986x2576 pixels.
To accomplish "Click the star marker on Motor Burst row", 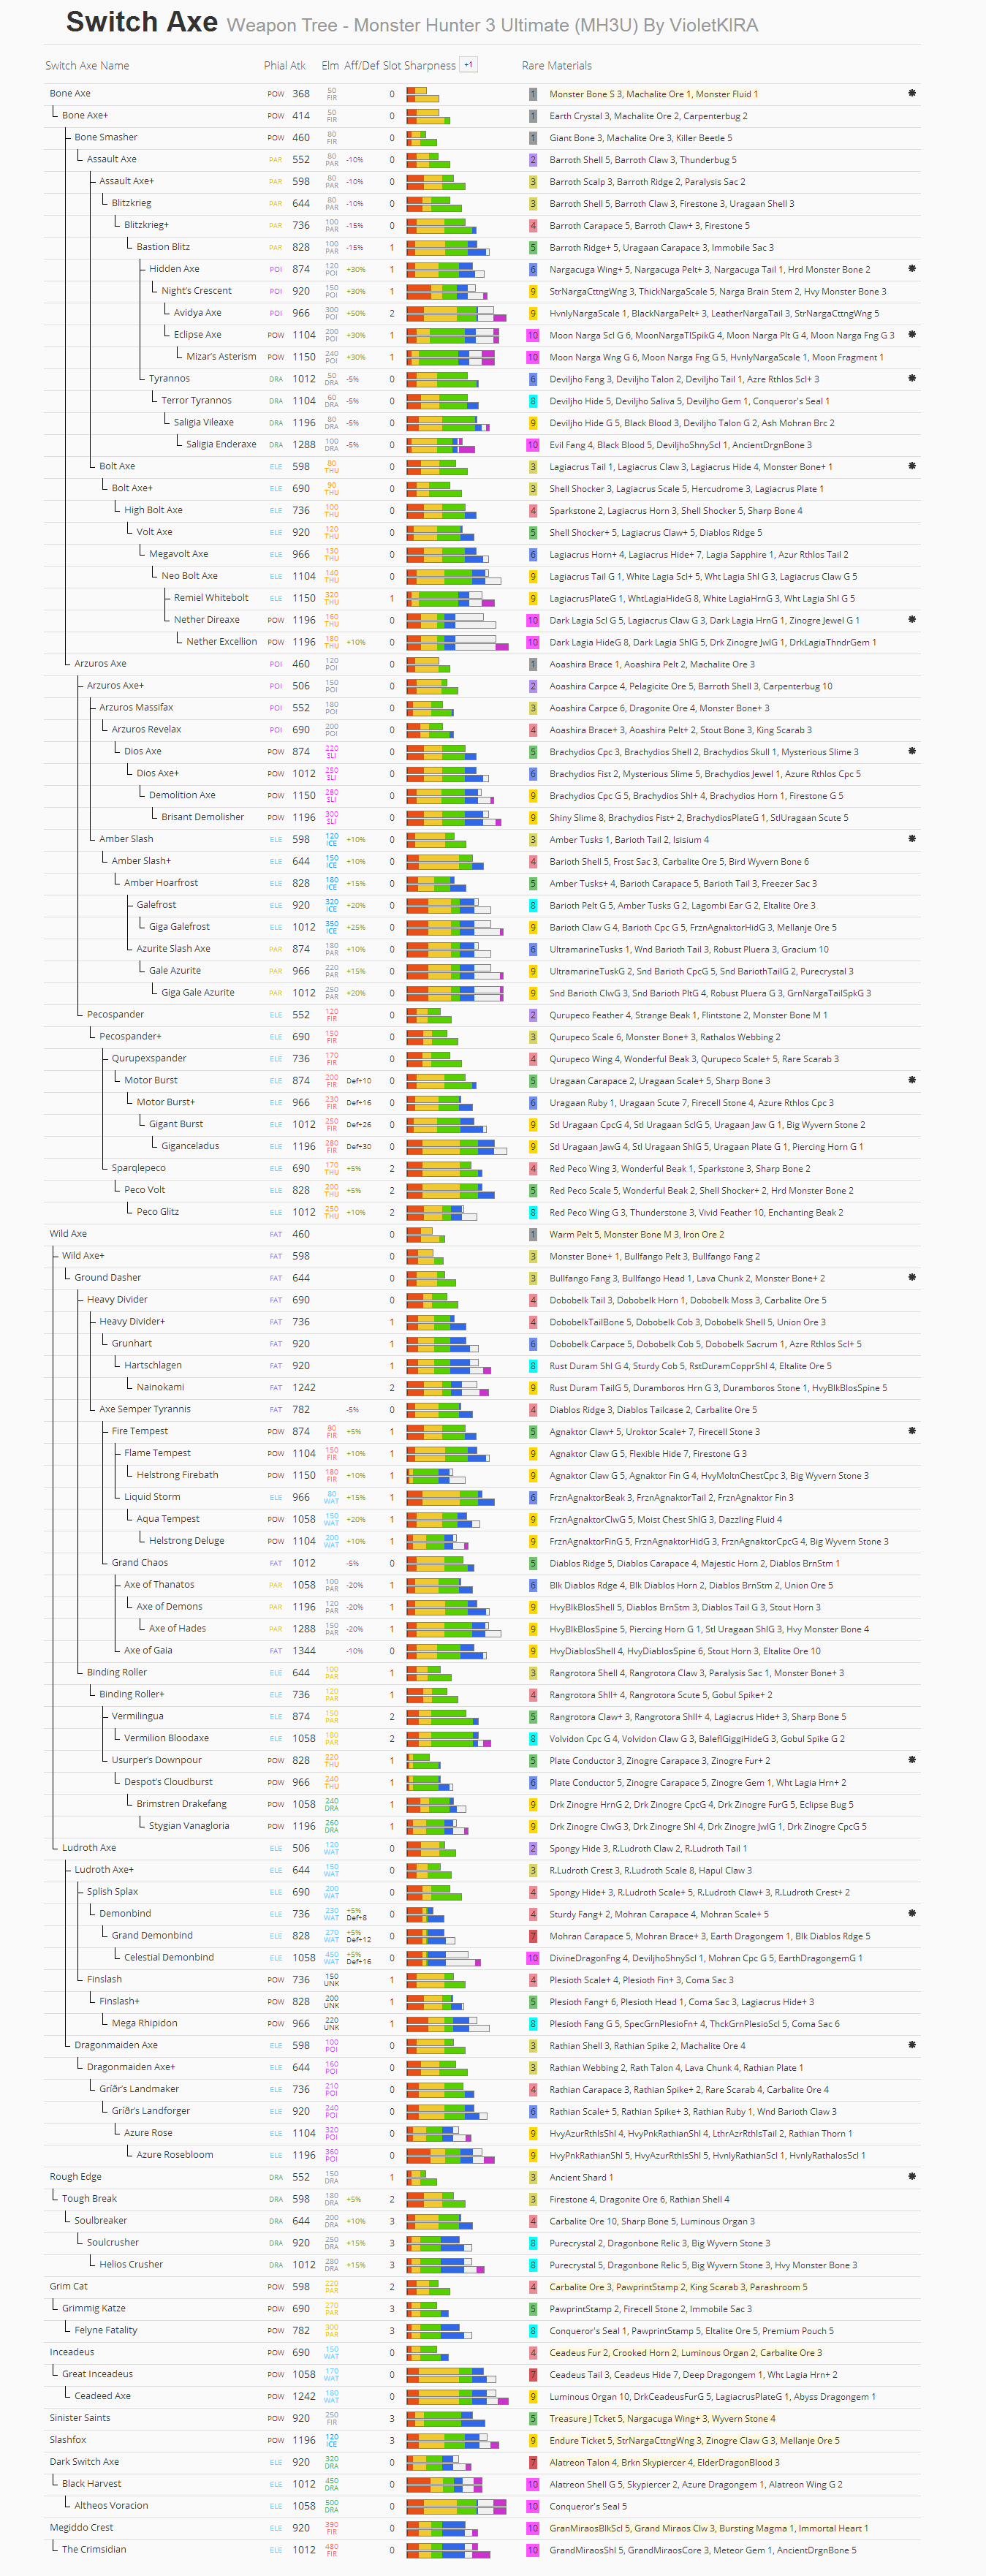I will click(912, 1081).
